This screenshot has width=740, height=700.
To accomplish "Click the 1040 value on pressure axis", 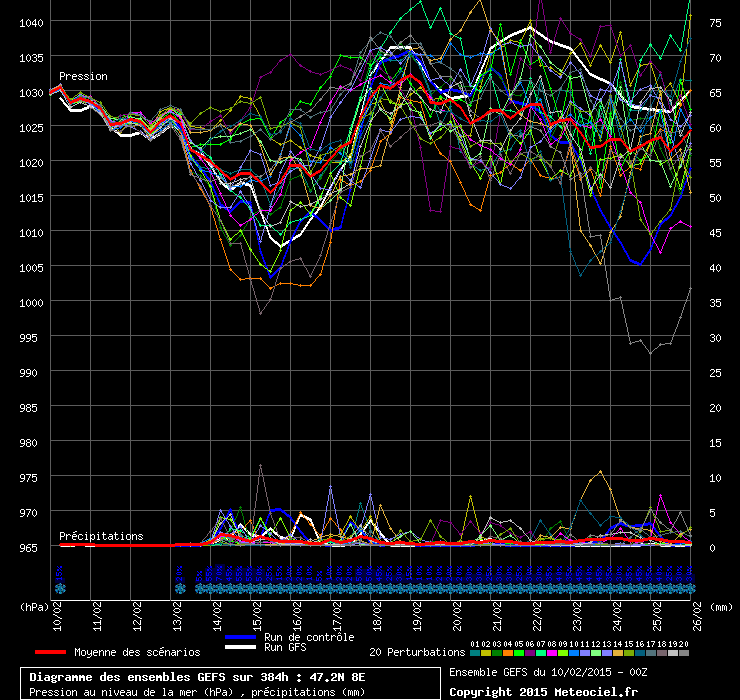I will [32, 22].
